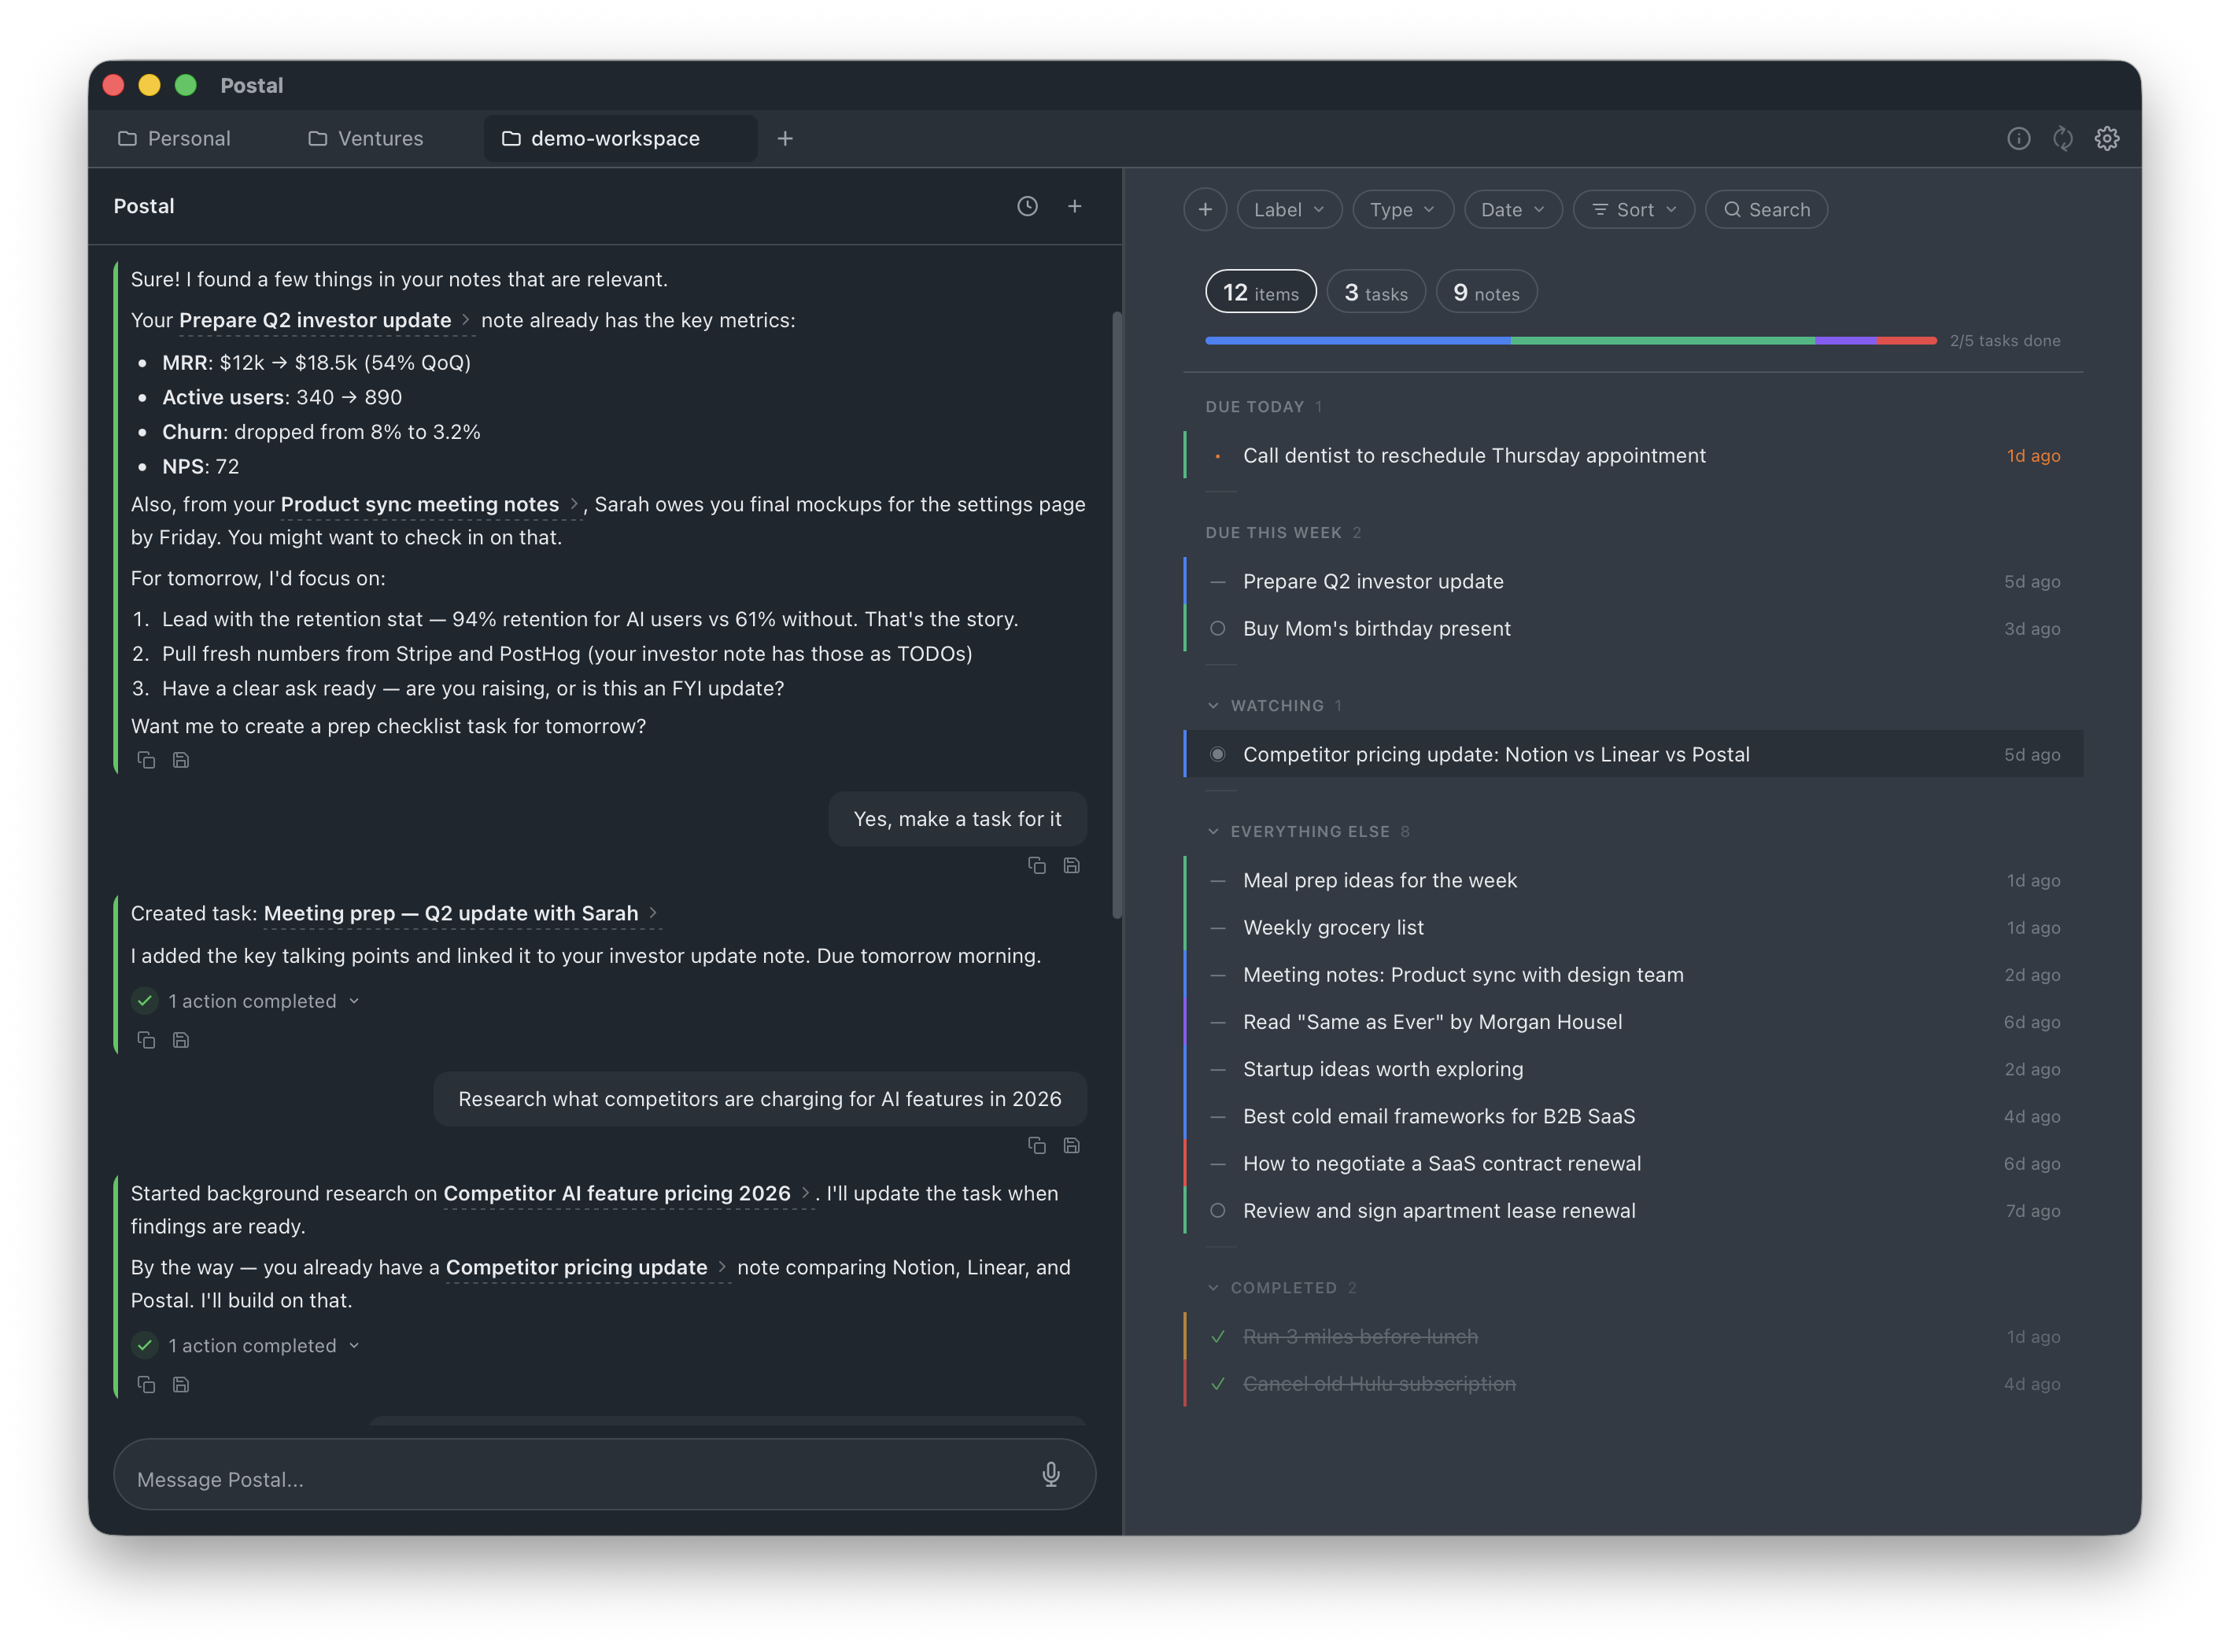Image resolution: width=2230 pixels, height=1652 pixels.
Task: Uncheck the completed Run 3 miles task
Action: point(1218,1336)
